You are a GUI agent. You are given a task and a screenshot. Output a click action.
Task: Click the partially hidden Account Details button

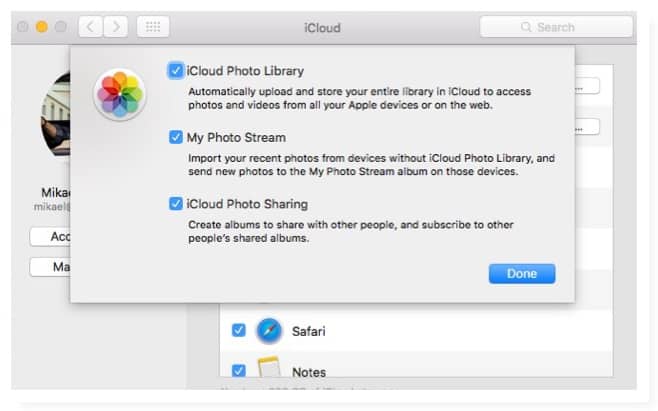[x=50, y=237]
